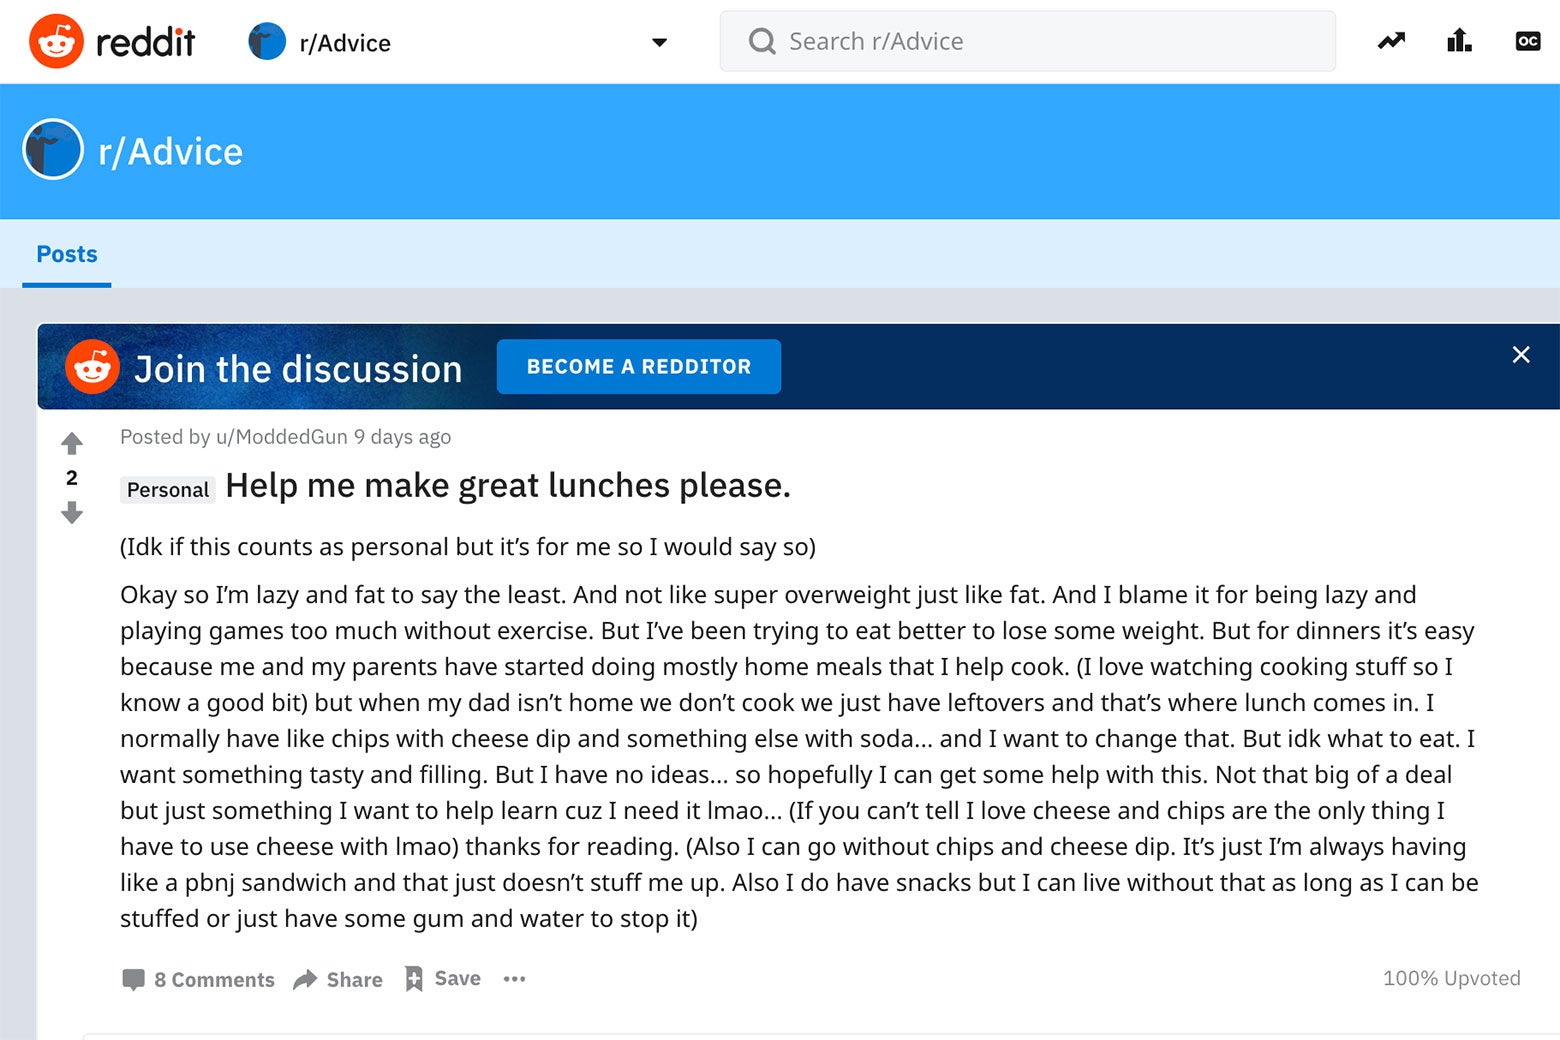Select the Personal flair tag

167,490
